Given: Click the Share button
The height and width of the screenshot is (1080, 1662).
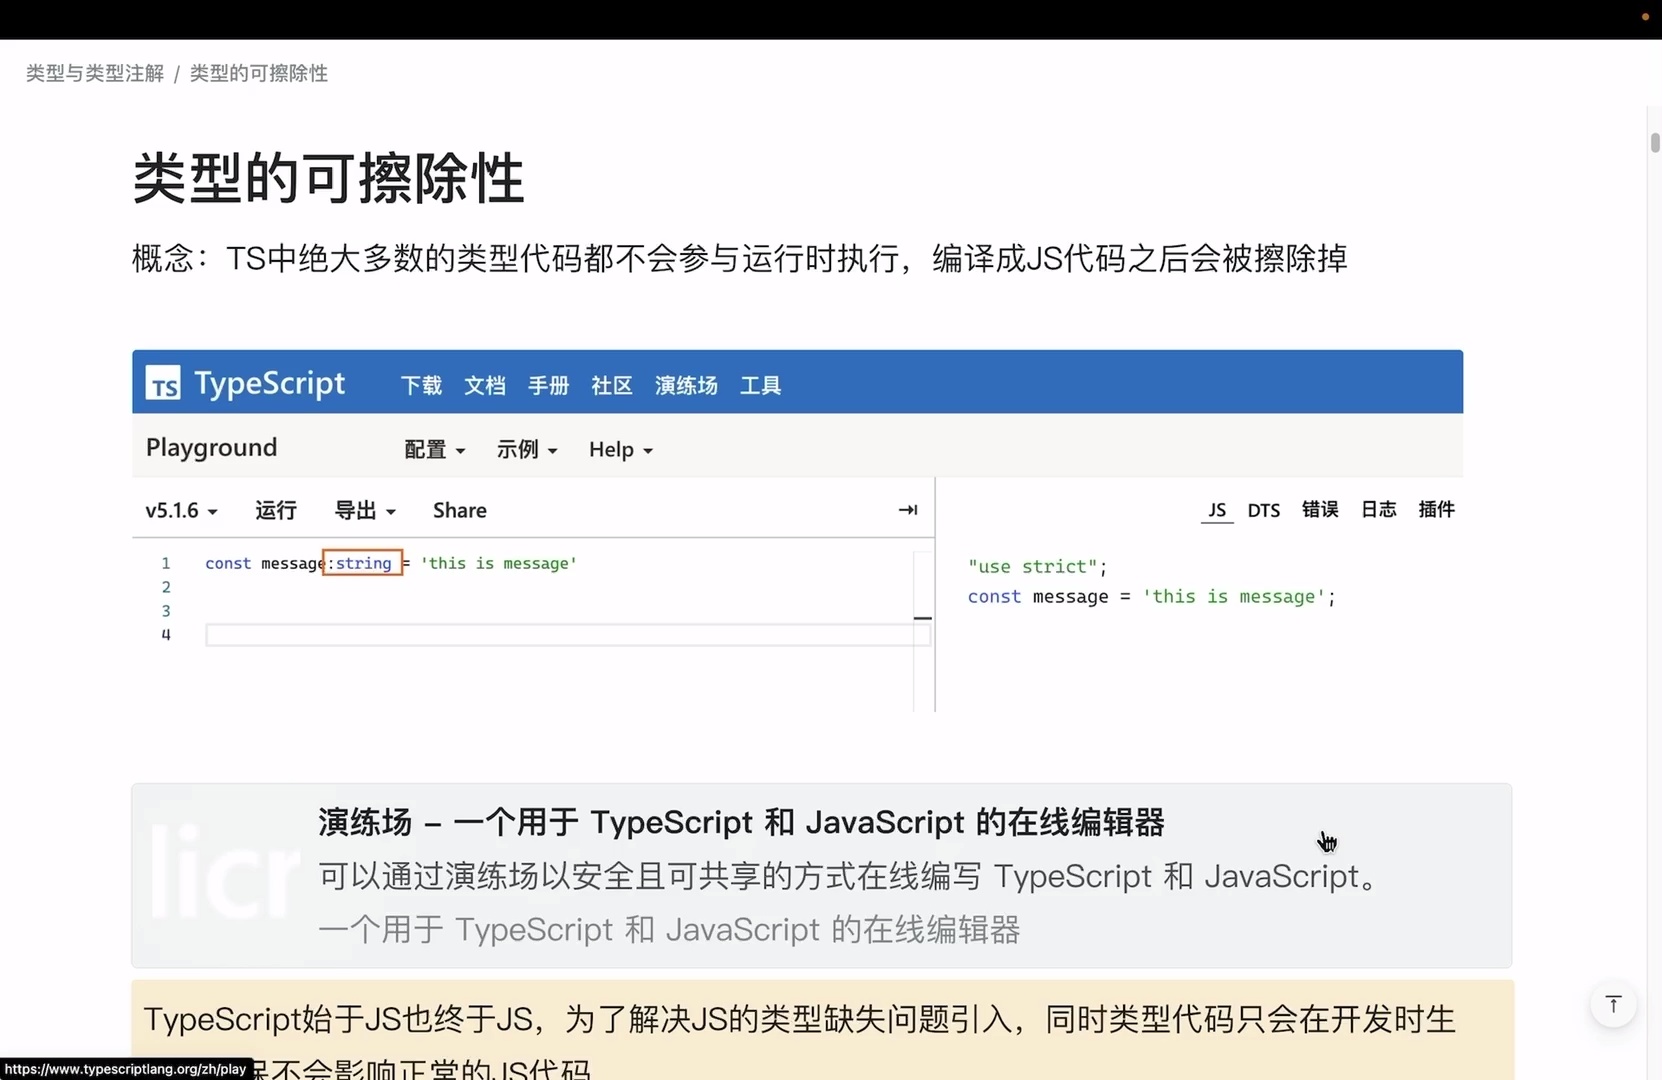Looking at the screenshot, I should (x=459, y=510).
